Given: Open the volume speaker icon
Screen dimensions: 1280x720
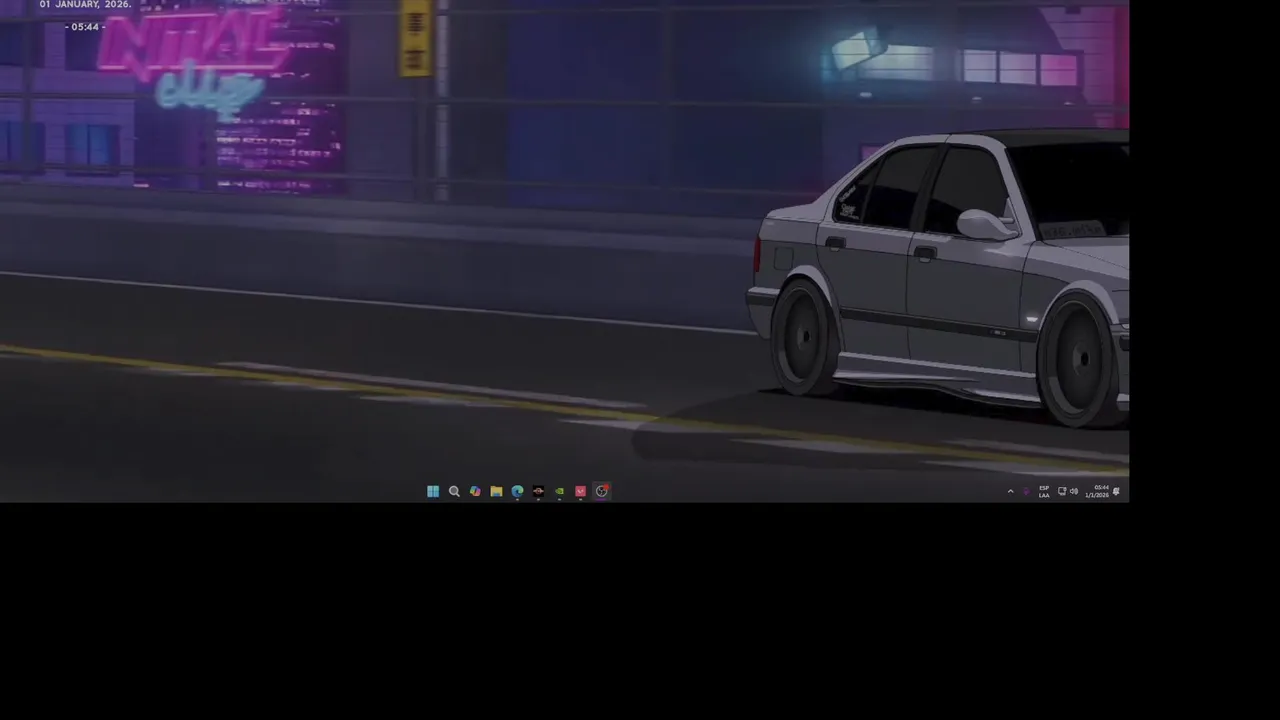Looking at the screenshot, I should pyautogui.click(x=1074, y=491).
